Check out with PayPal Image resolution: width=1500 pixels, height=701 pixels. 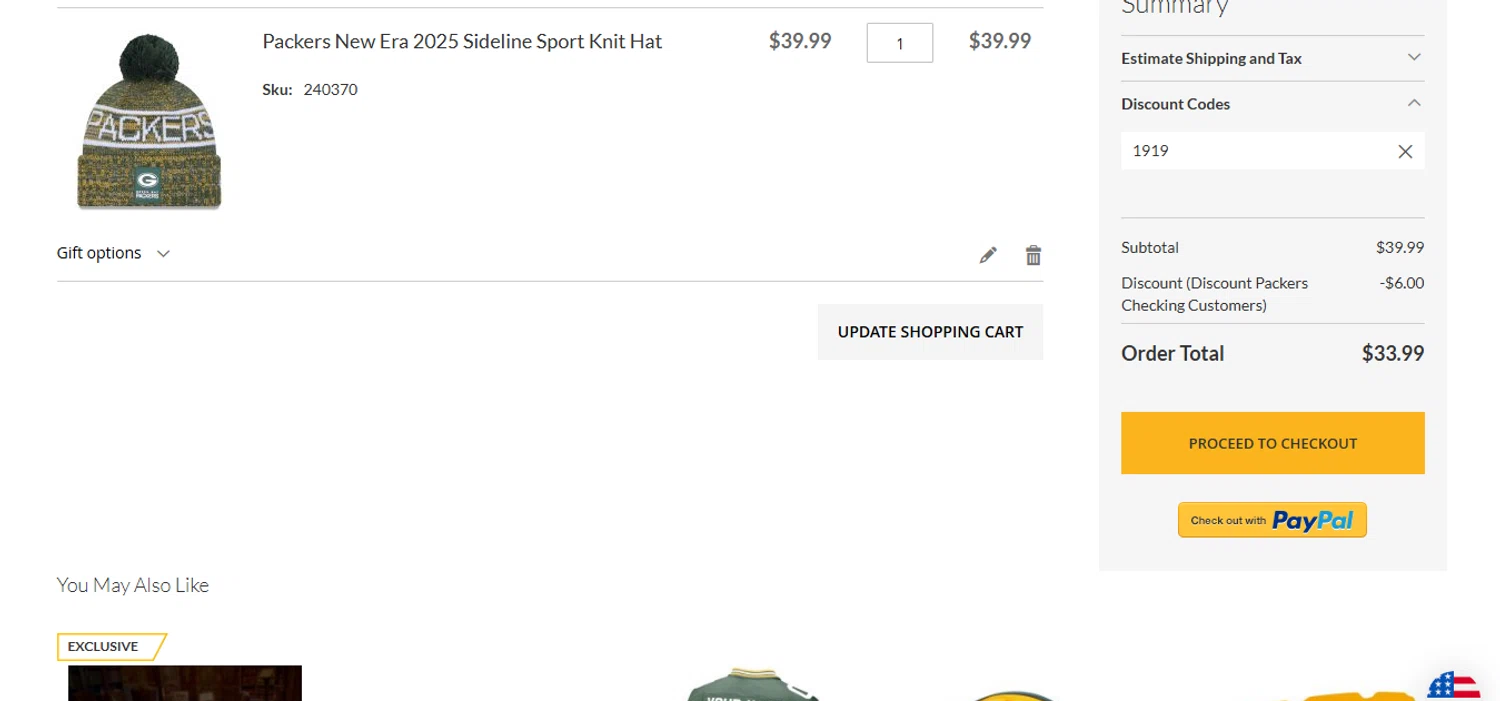coord(1272,520)
